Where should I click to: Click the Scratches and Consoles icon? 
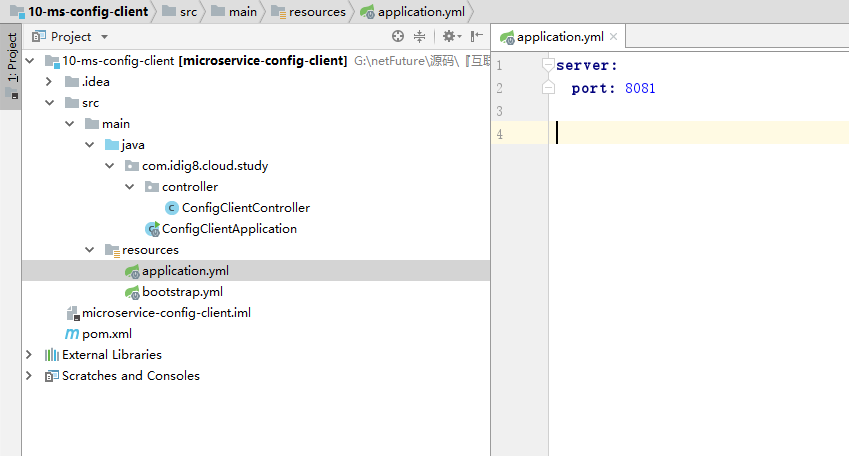point(51,376)
